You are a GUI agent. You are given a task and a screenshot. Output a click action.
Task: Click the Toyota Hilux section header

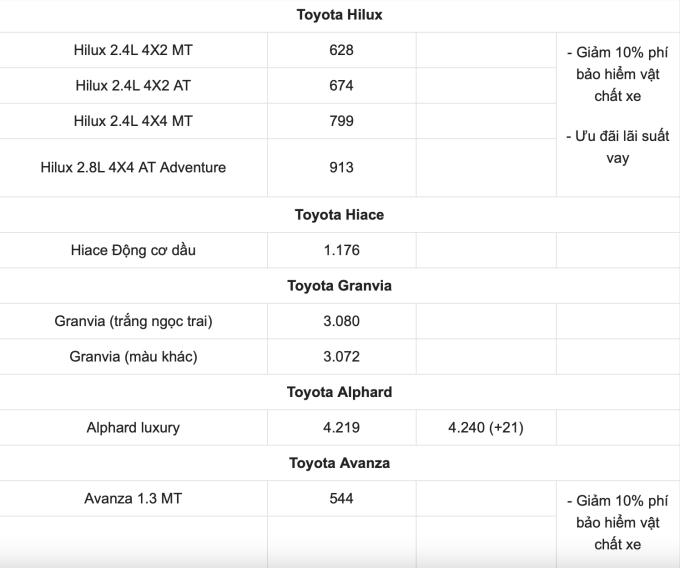(339, 15)
